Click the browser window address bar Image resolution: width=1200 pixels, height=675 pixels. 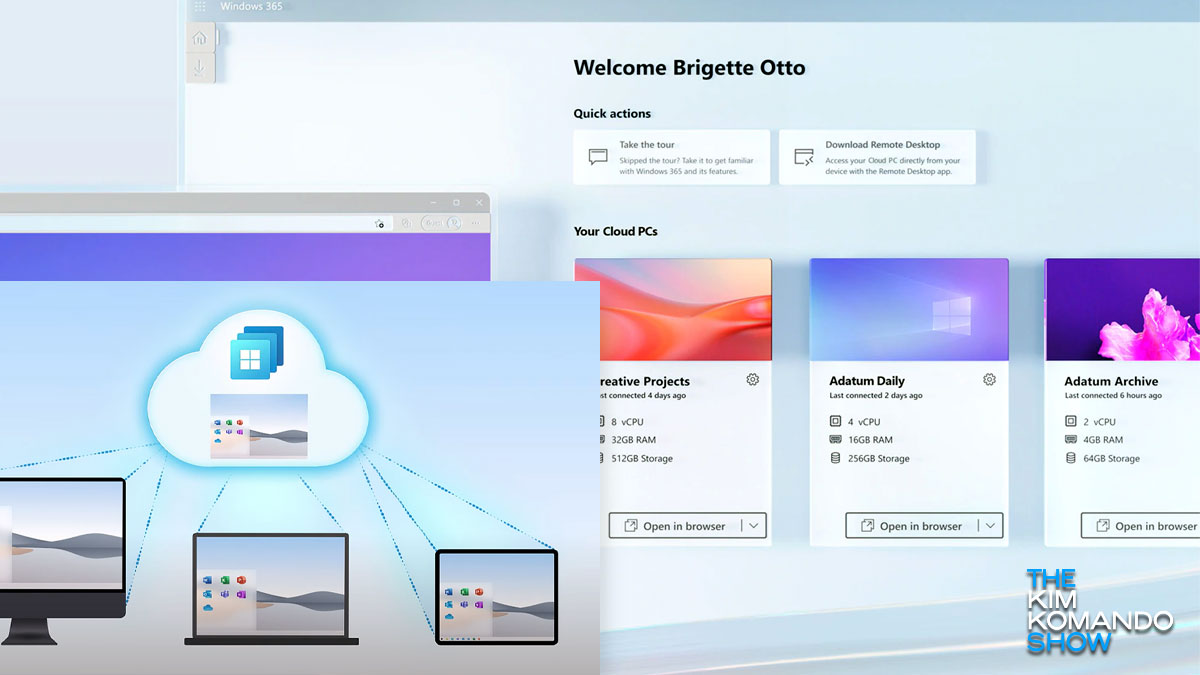point(195,224)
